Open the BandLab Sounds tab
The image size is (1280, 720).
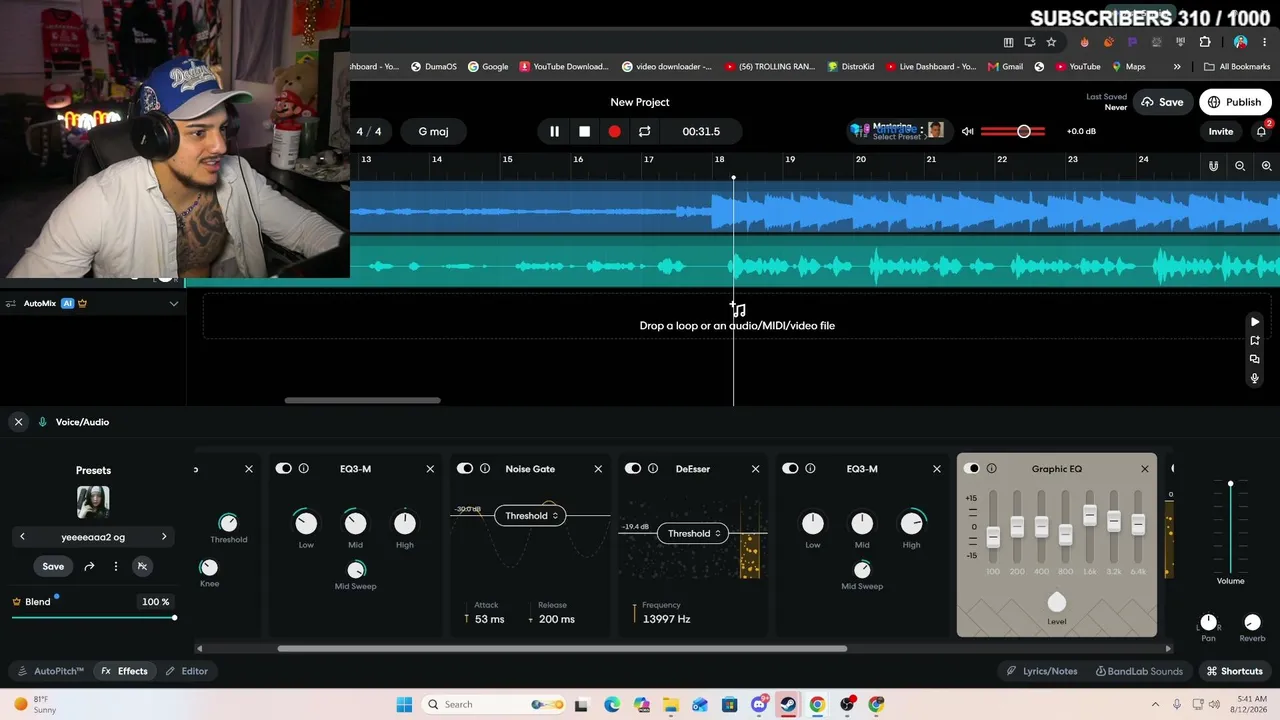tap(1139, 671)
